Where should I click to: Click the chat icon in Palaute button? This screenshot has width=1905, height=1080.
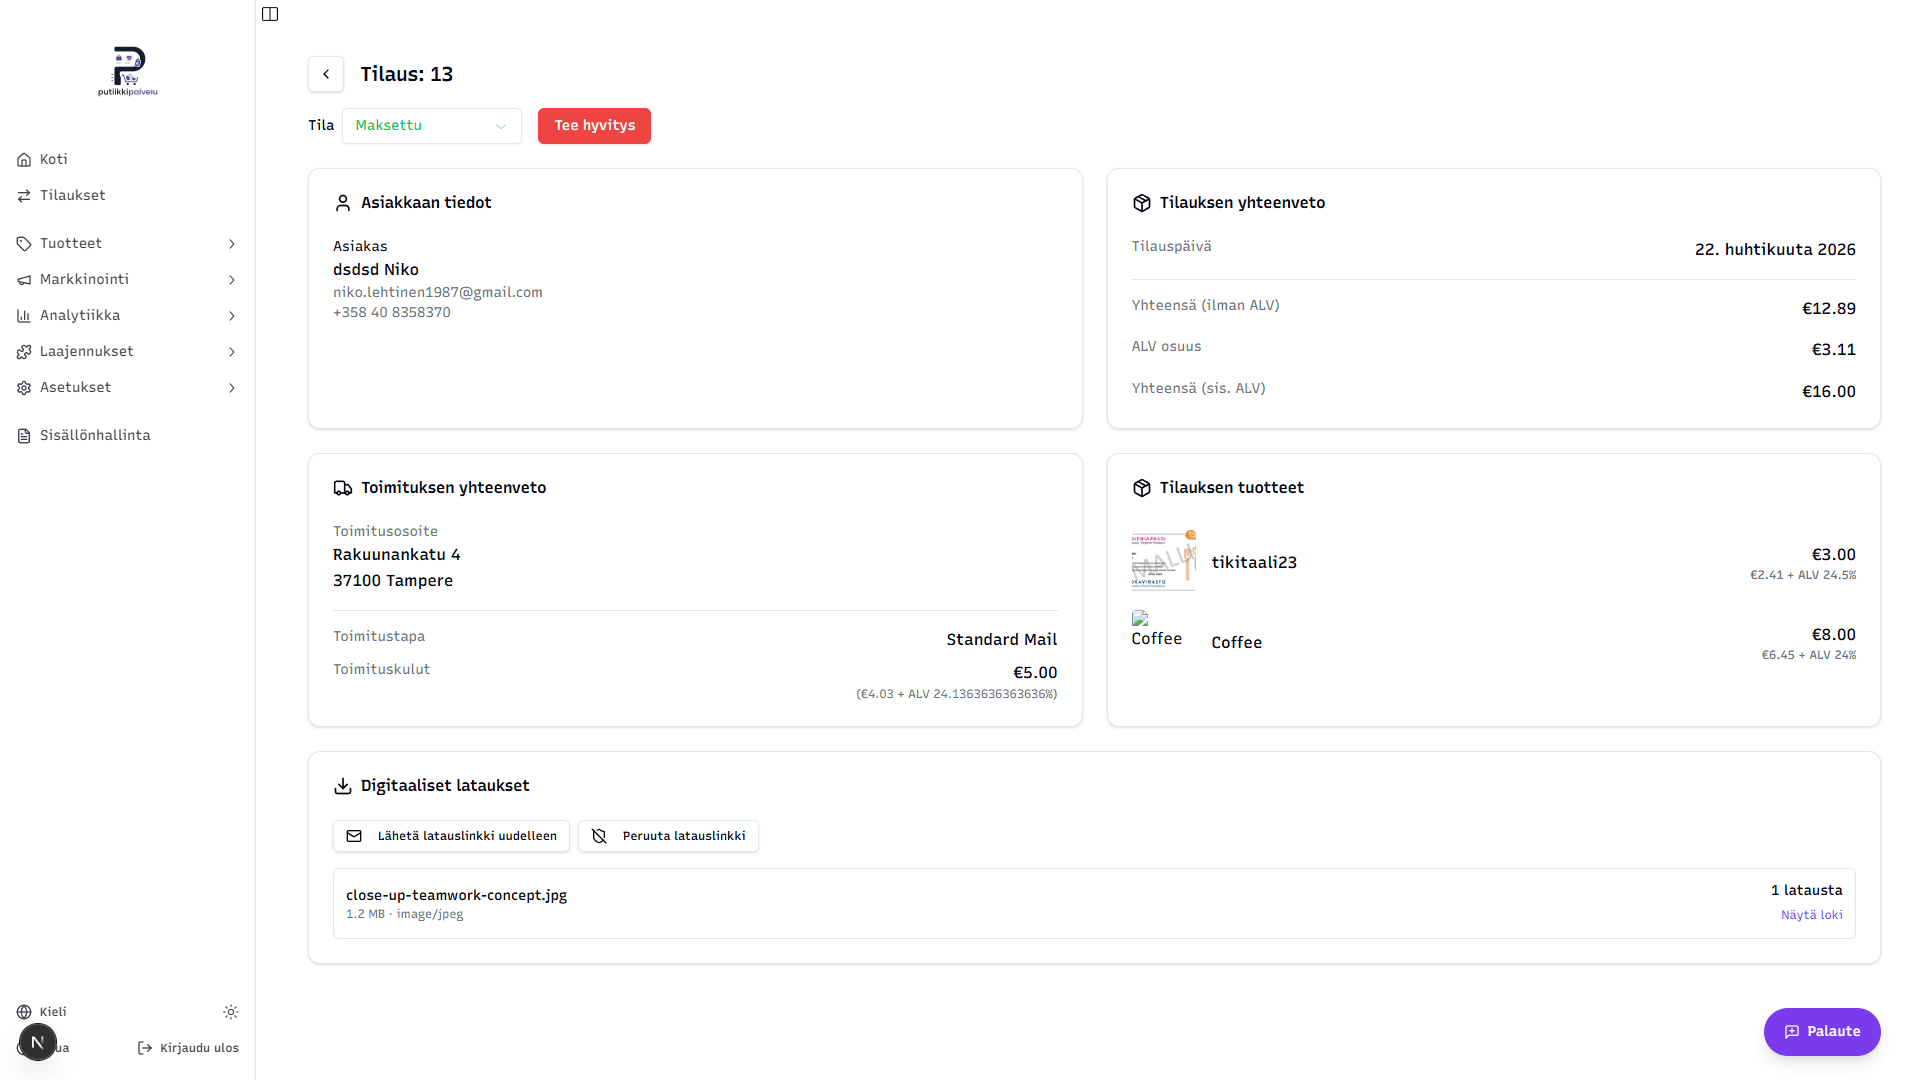click(1792, 1032)
